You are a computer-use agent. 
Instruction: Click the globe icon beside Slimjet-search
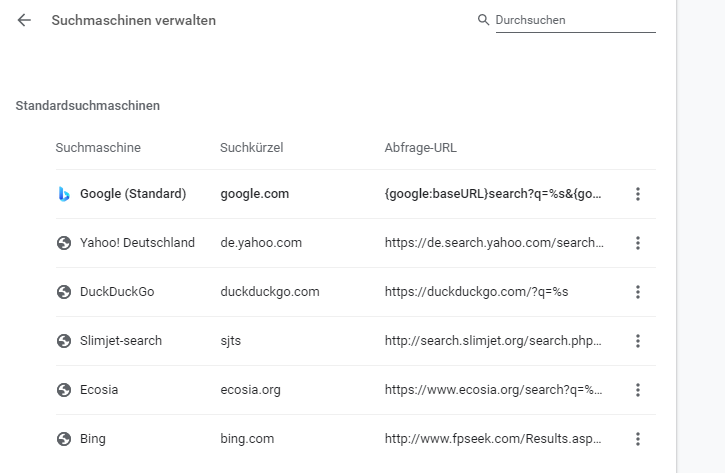64,341
